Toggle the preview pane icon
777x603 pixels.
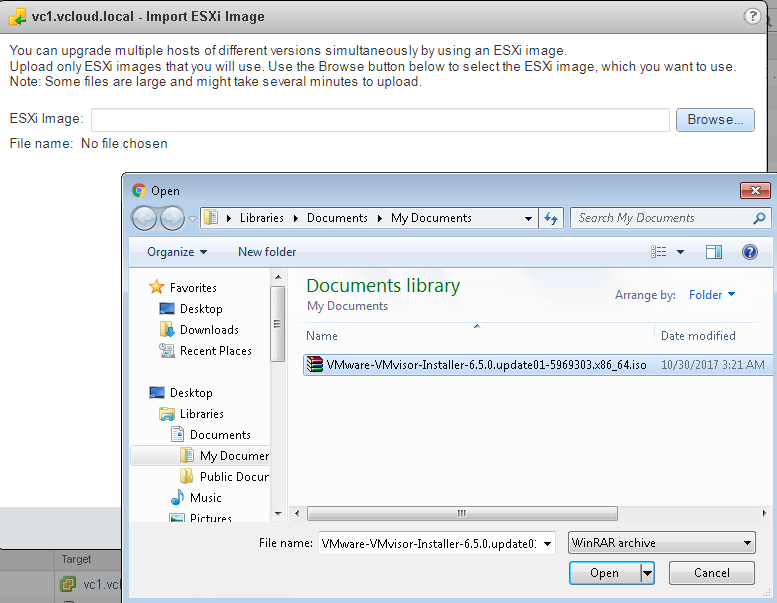click(714, 252)
